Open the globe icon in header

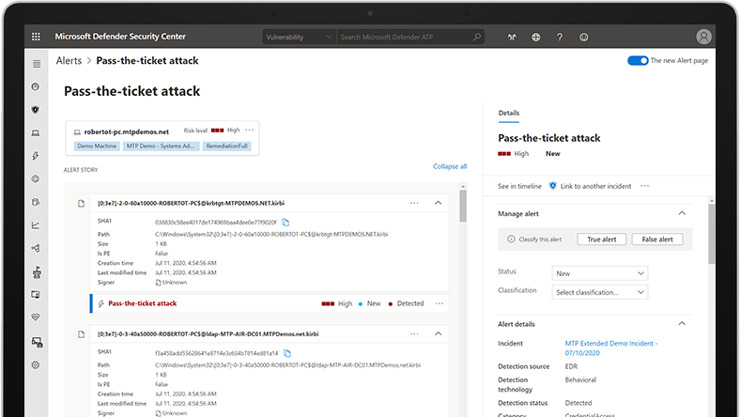536,37
